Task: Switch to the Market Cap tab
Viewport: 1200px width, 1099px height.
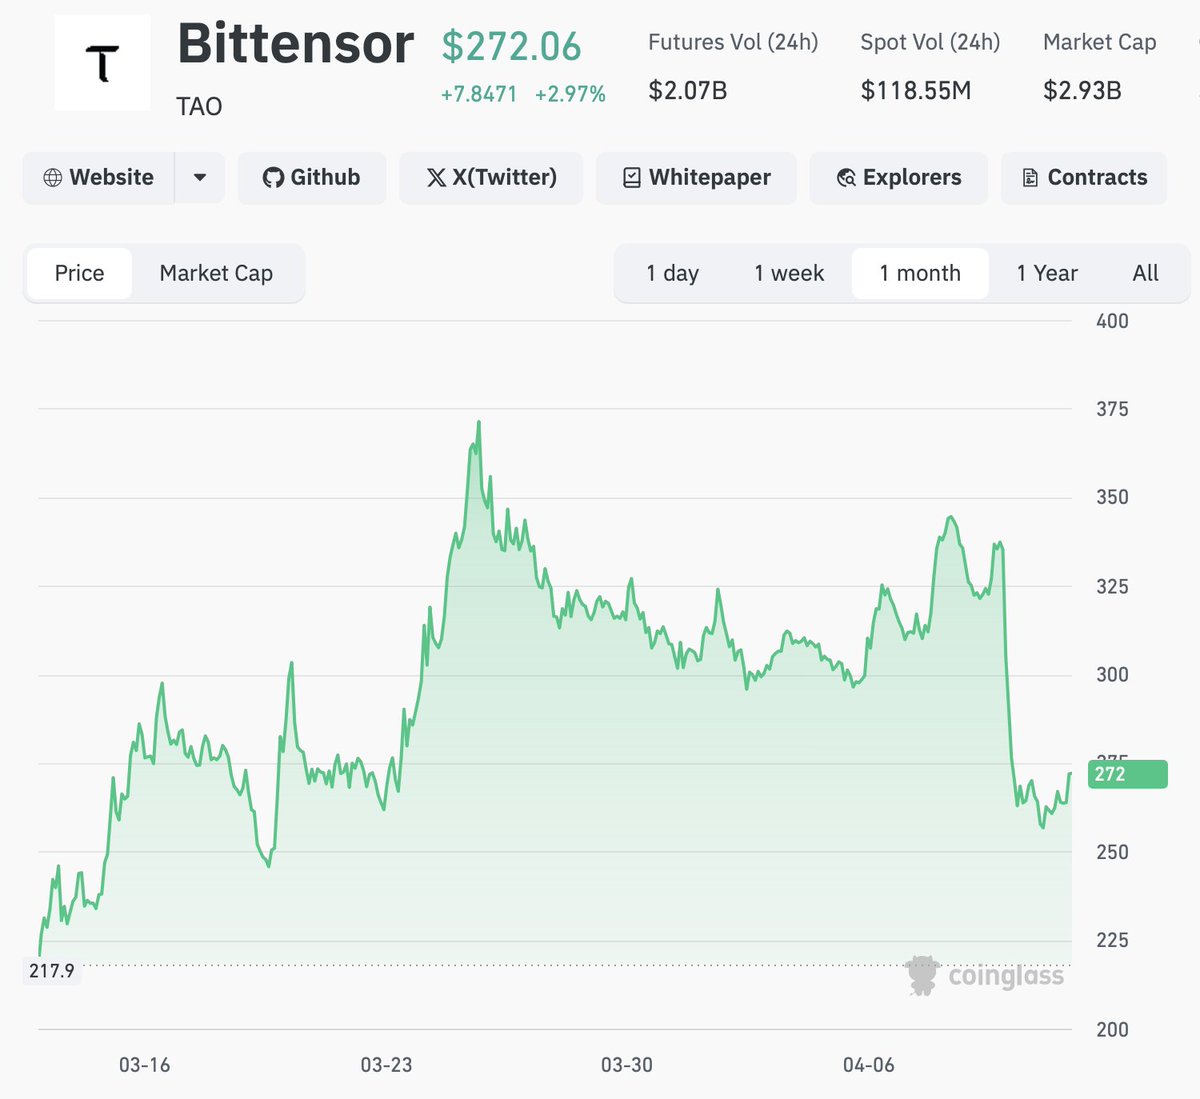Action: (216, 273)
